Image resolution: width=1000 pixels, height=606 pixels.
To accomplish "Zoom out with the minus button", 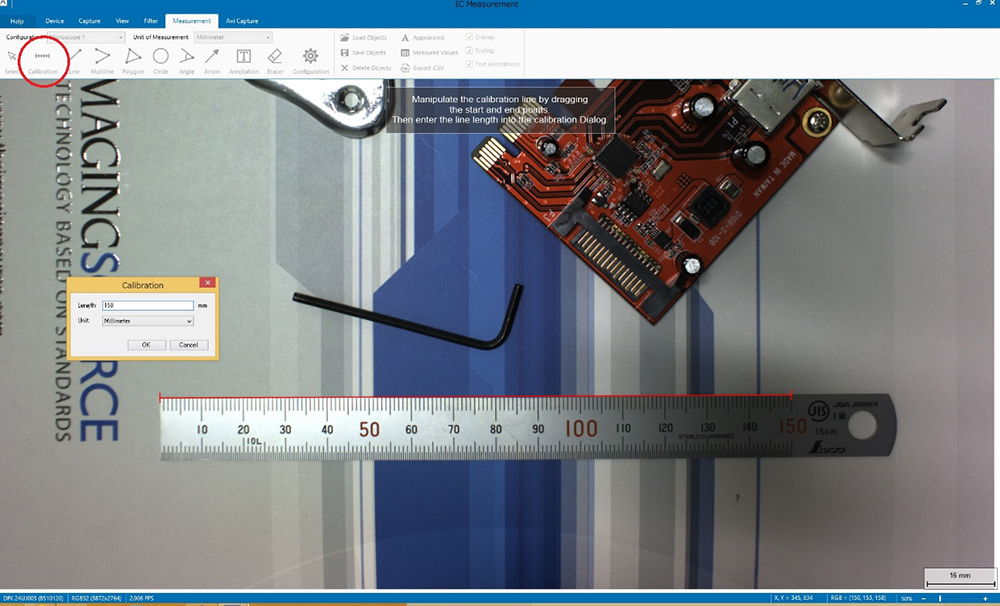I will [923, 599].
